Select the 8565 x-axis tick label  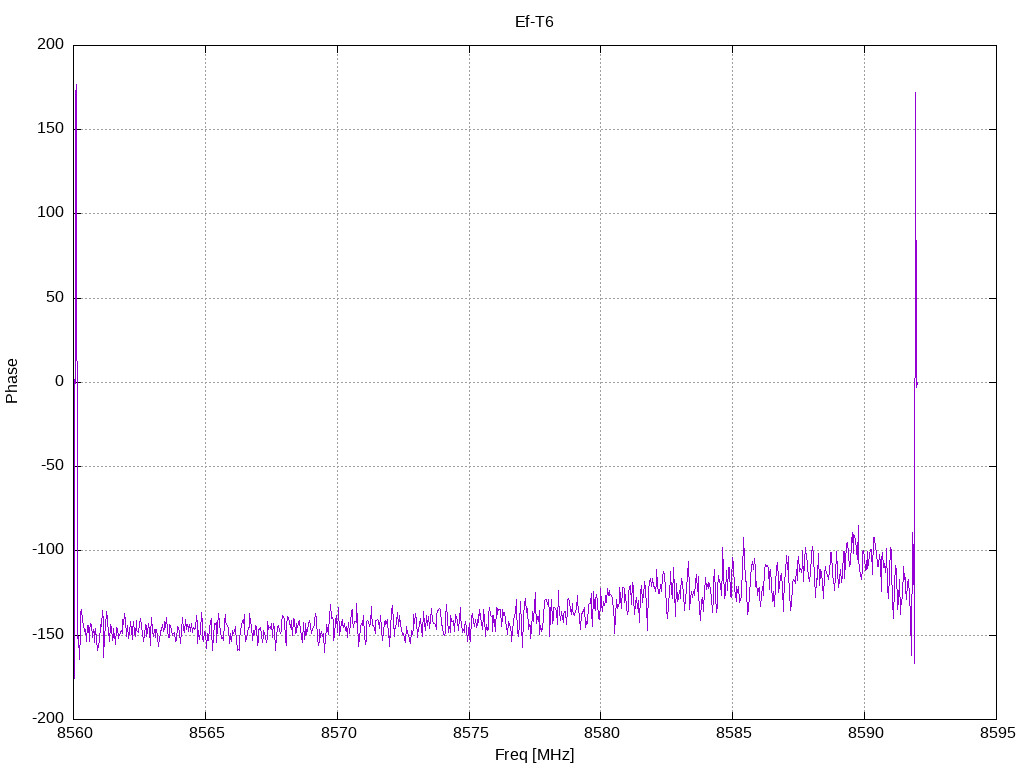click(x=205, y=734)
